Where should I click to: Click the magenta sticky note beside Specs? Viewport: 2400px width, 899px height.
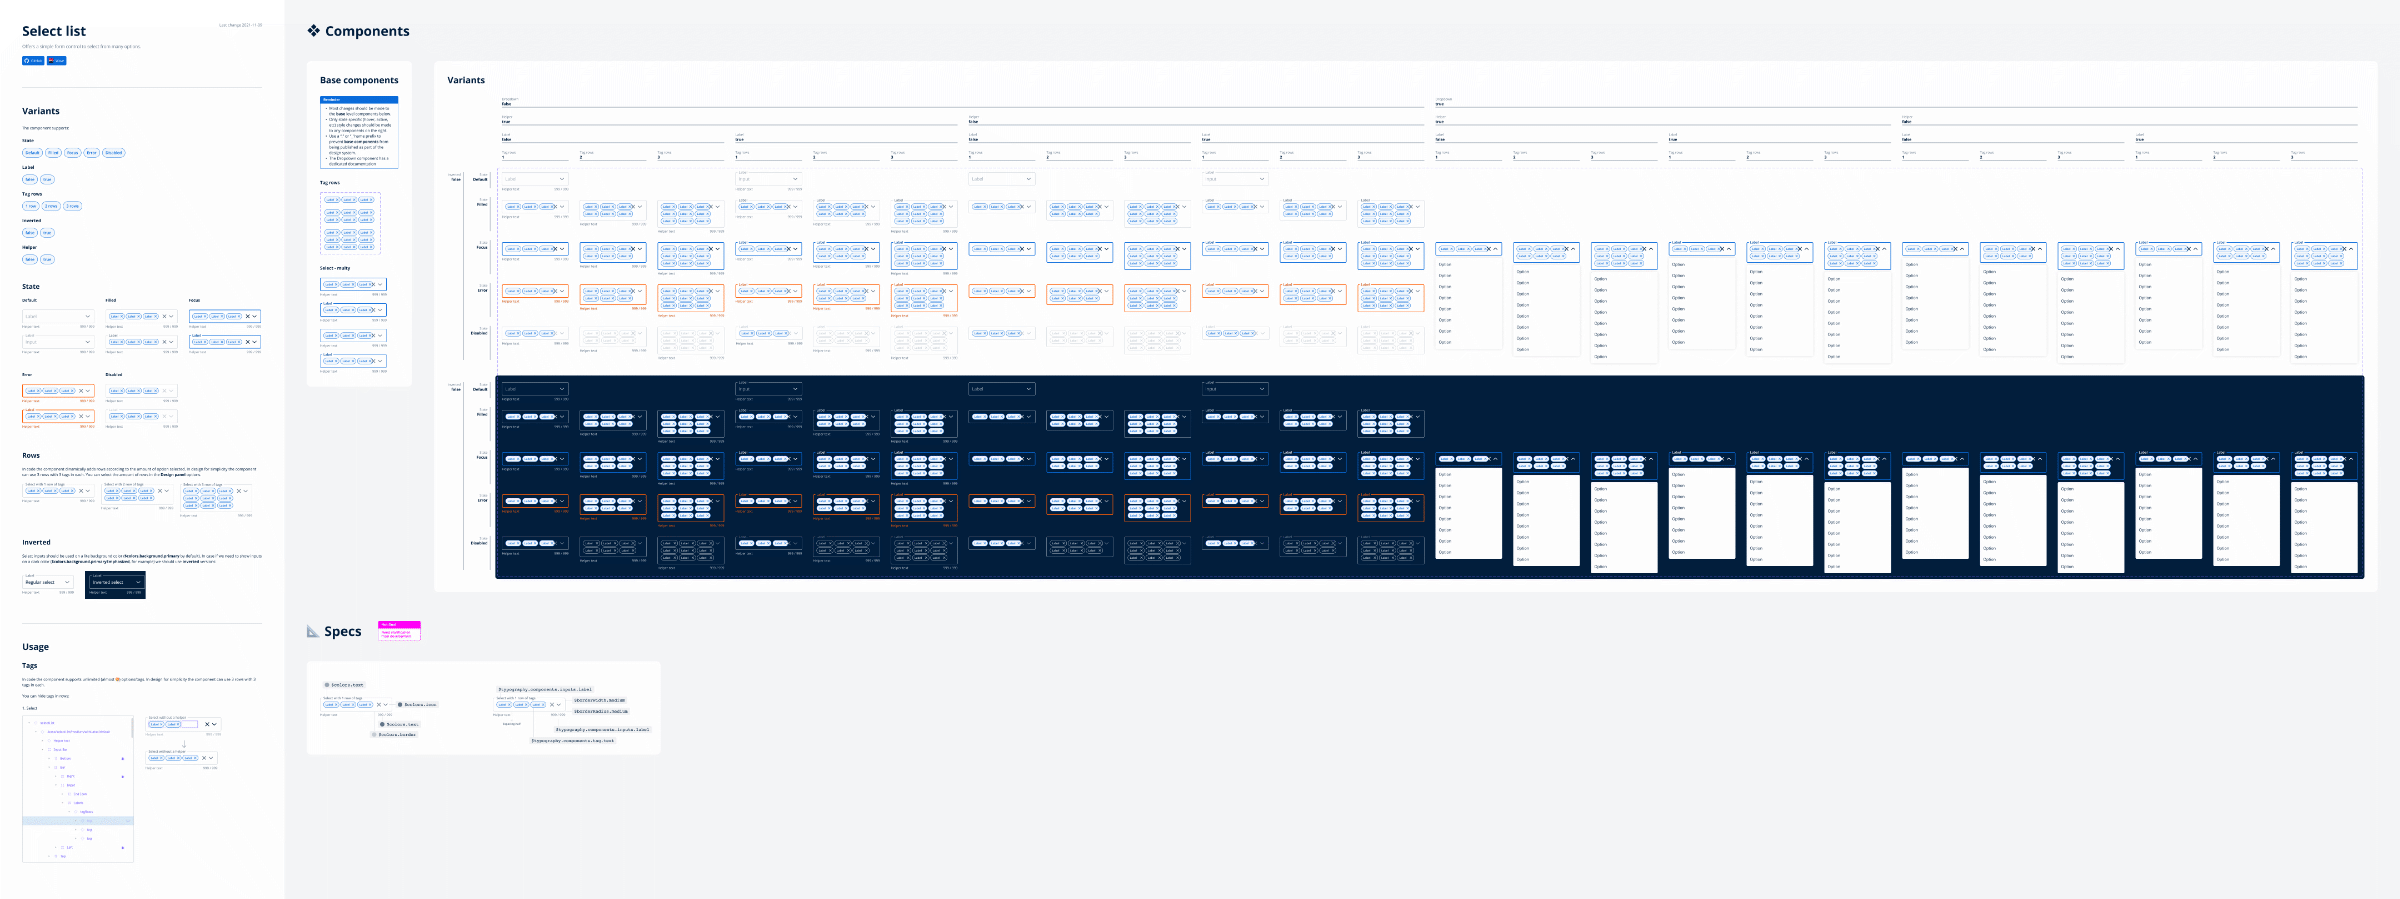click(x=399, y=631)
